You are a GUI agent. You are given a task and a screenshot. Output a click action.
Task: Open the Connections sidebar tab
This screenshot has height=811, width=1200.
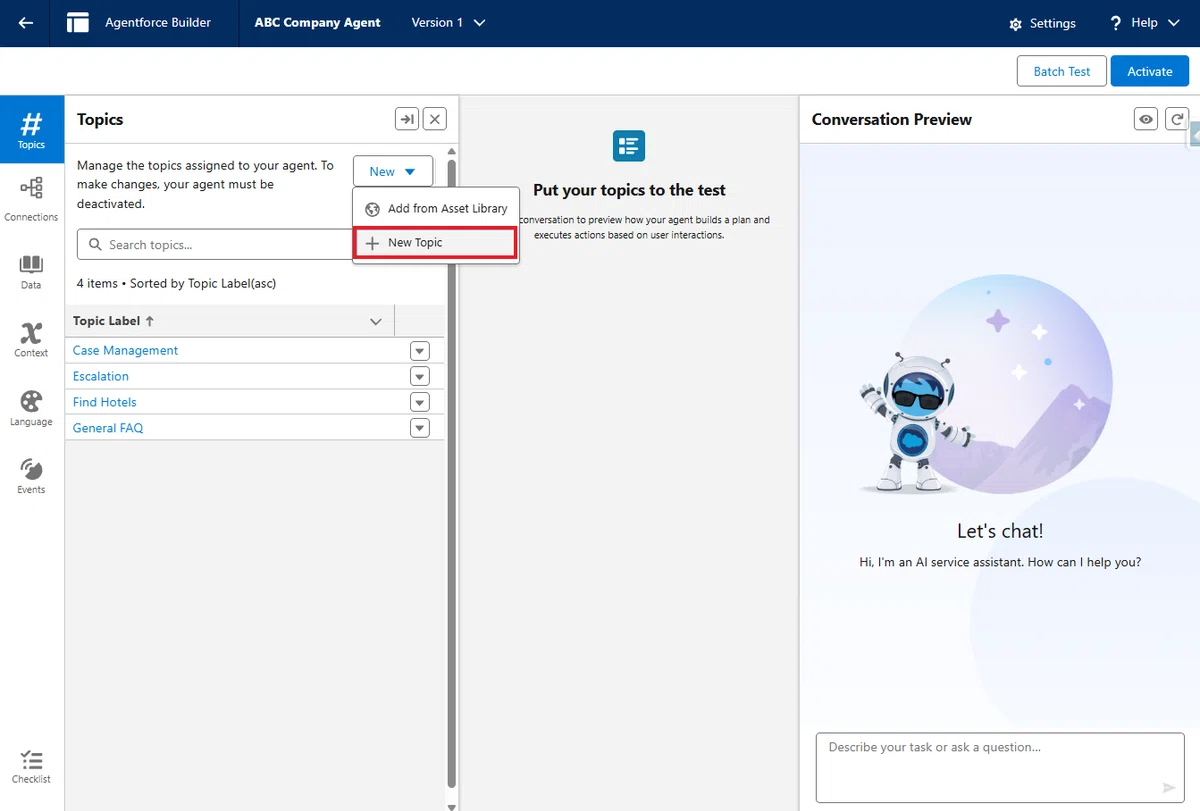point(31,199)
